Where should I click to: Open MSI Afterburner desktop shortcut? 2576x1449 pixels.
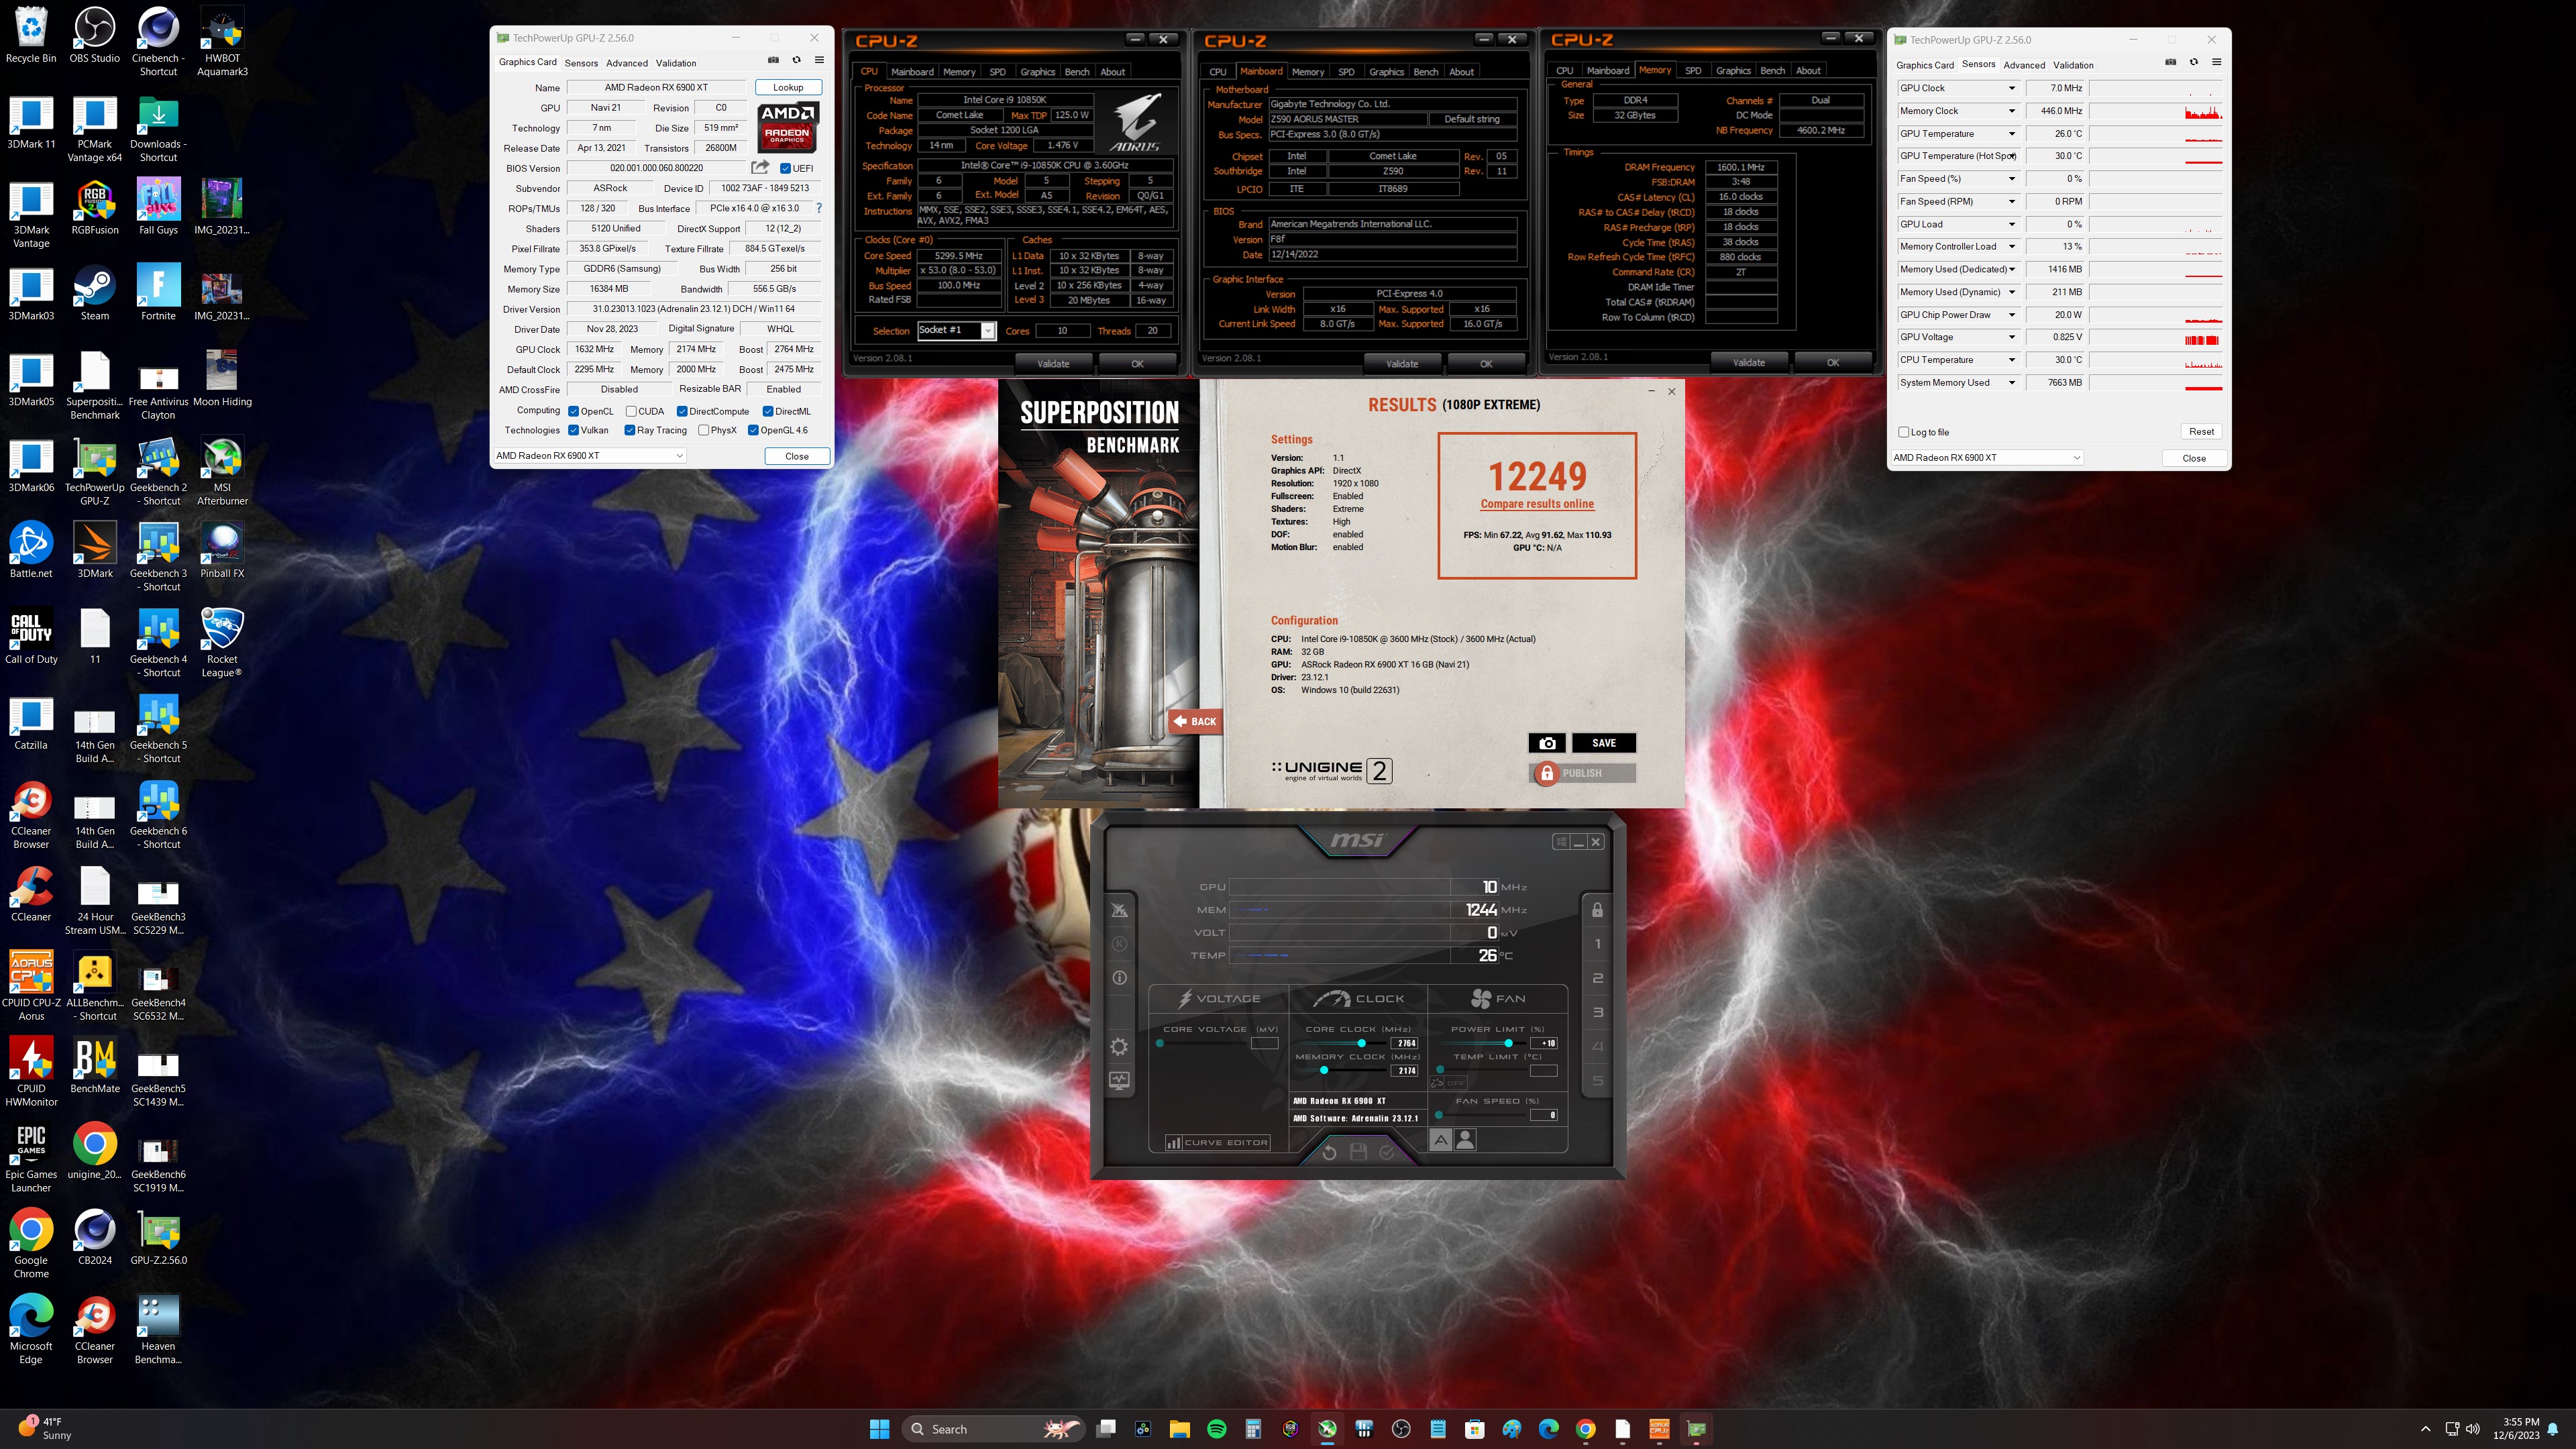(x=222, y=472)
